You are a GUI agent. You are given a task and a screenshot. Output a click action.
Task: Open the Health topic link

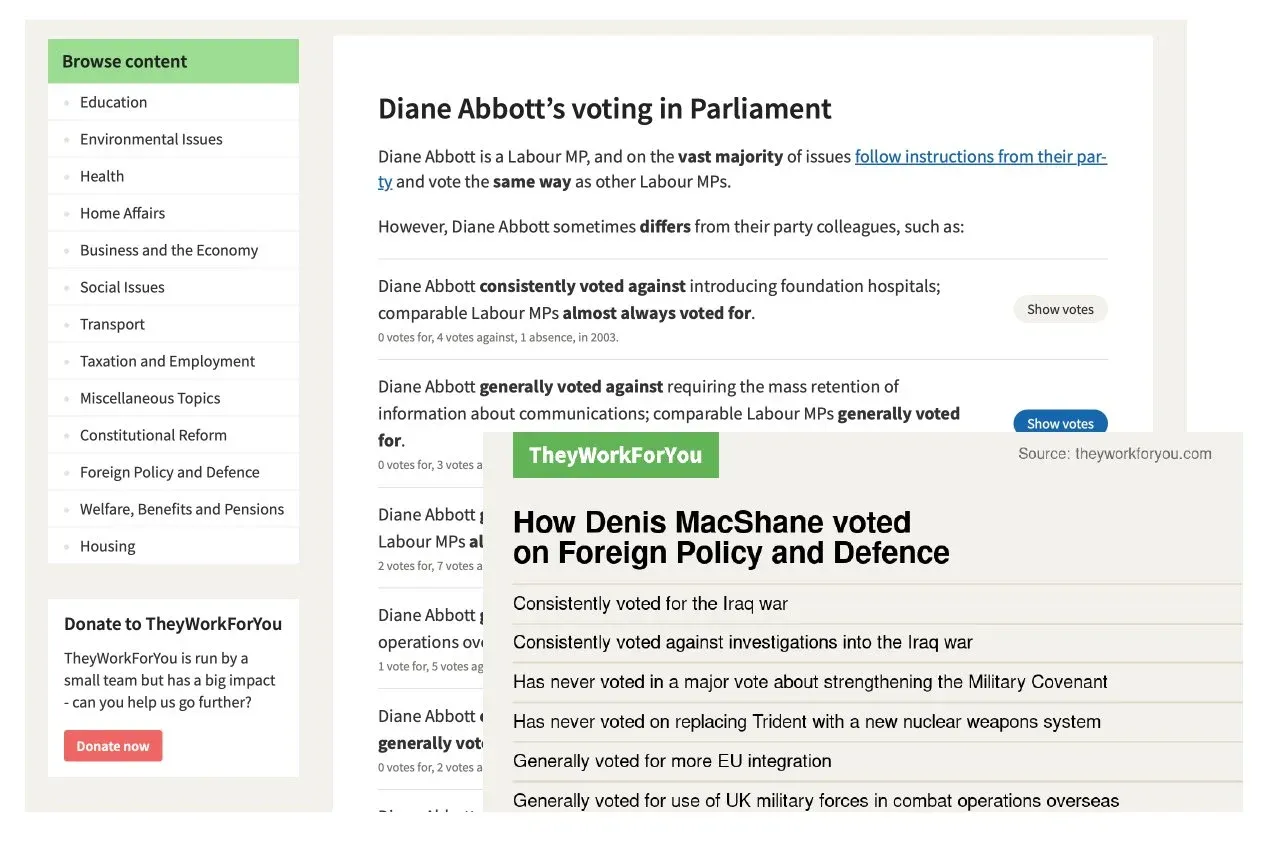point(102,176)
